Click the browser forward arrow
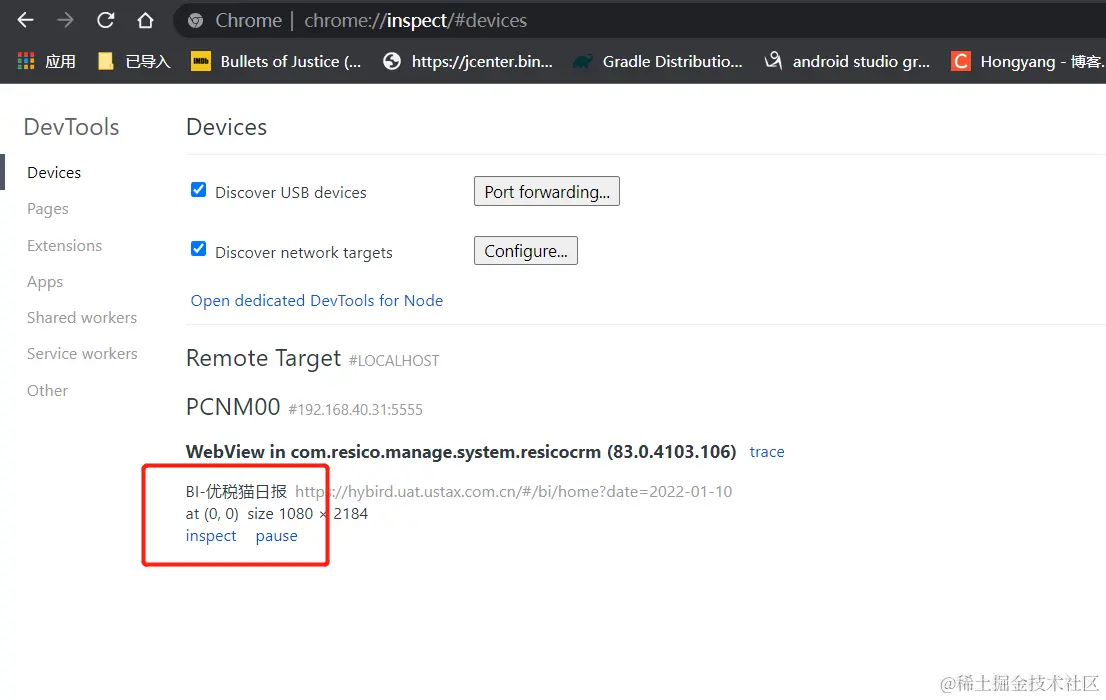1106x700 pixels. pyautogui.click(x=65, y=20)
